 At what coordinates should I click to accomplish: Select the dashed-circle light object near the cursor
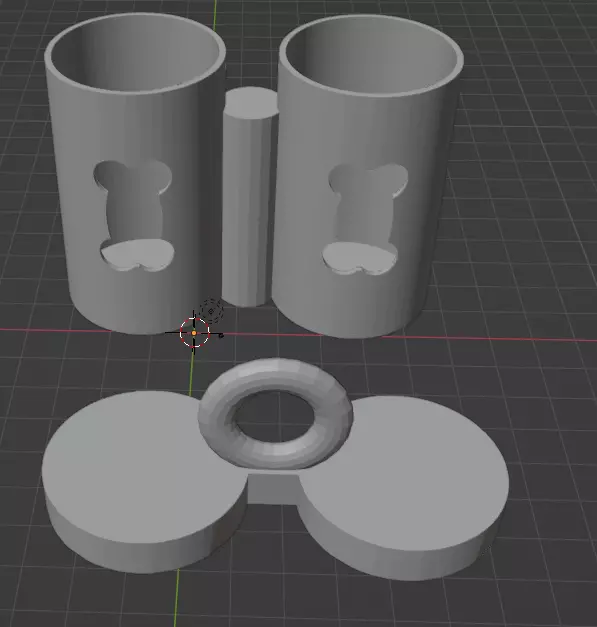[x=211, y=311]
